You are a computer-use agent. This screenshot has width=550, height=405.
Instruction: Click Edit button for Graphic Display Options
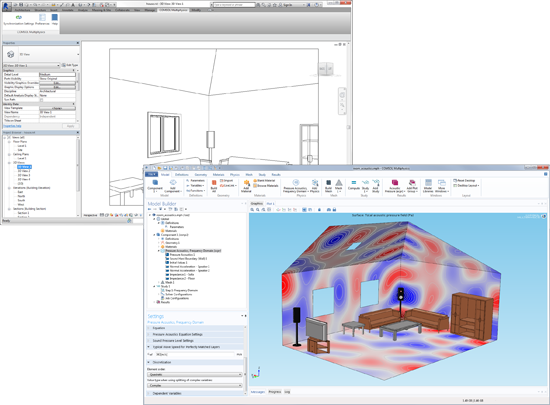[57, 87]
